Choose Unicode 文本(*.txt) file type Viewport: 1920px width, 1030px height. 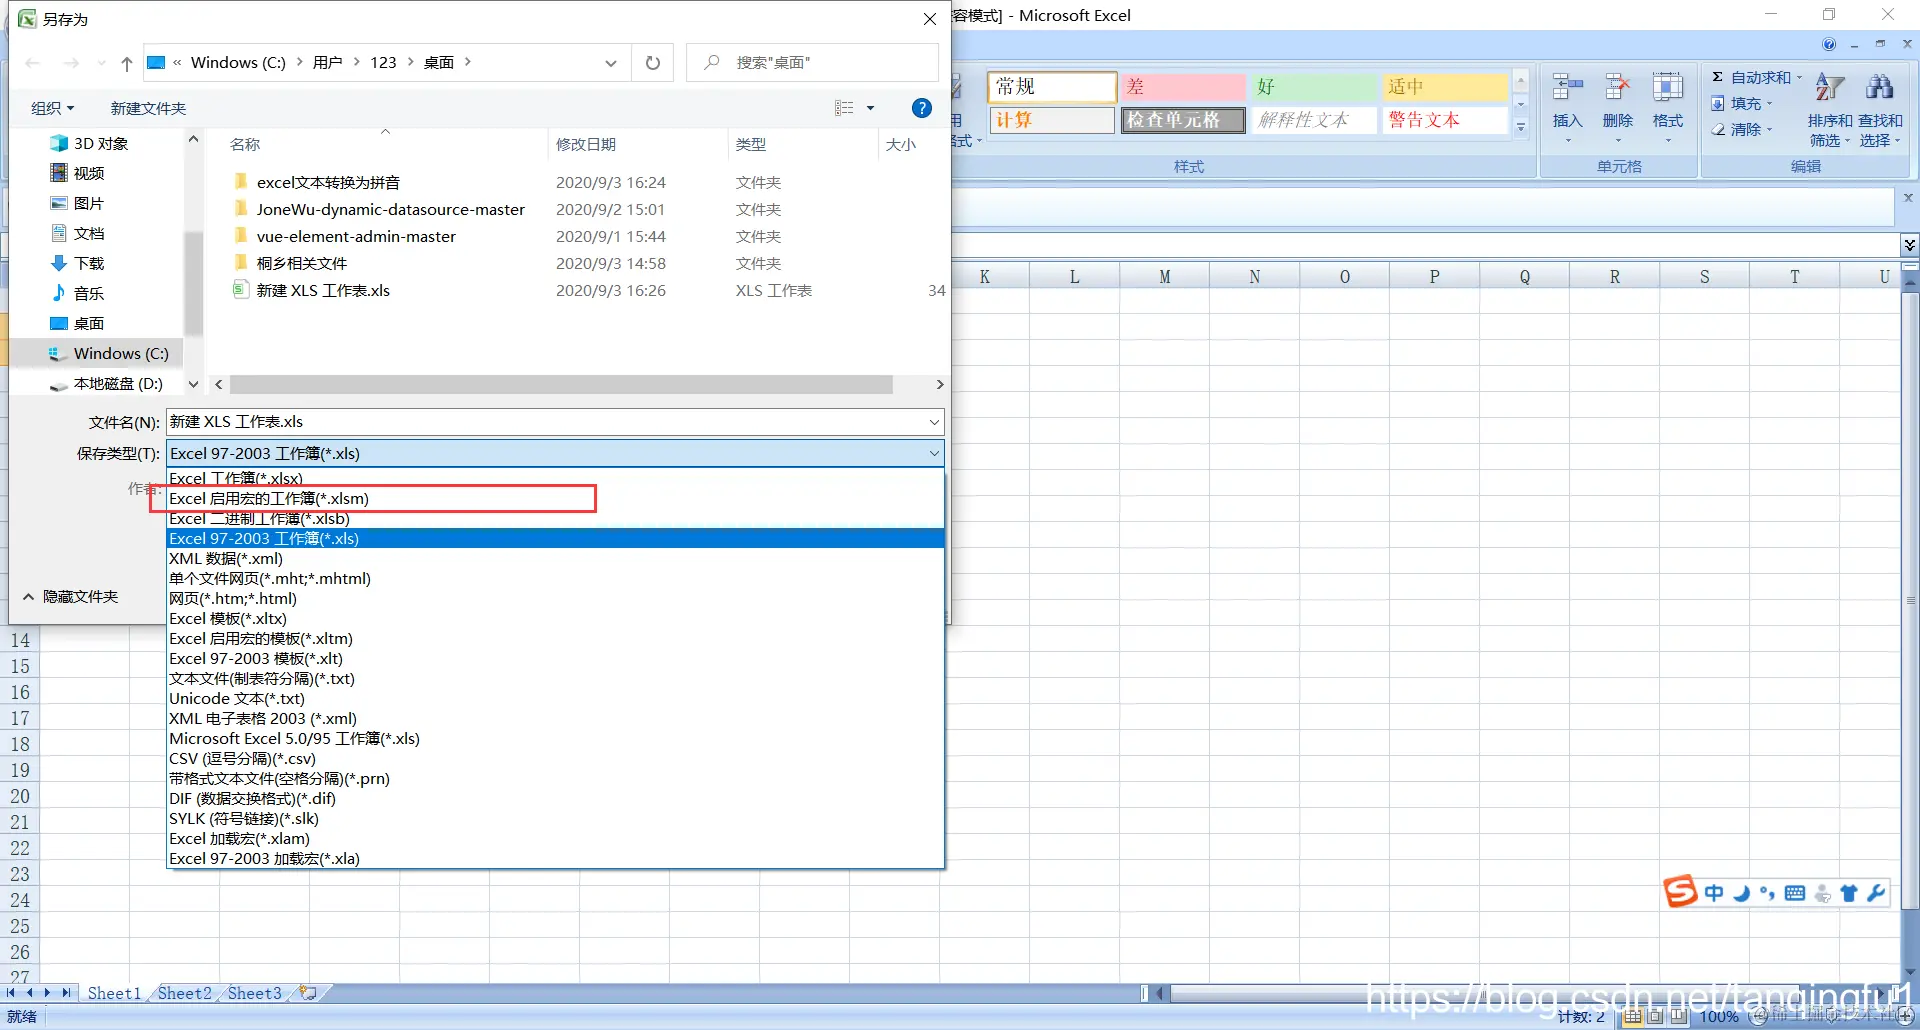click(x=555, y=698)
